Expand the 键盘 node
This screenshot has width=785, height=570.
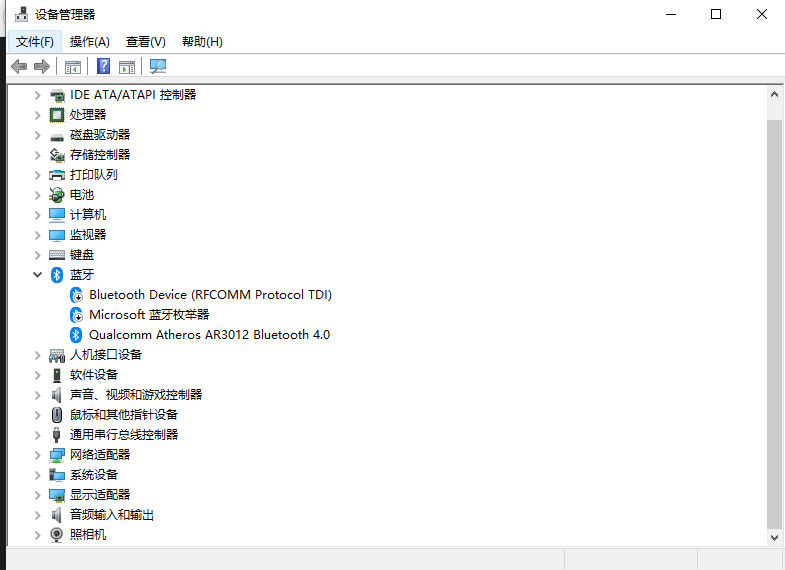point(38,255)
